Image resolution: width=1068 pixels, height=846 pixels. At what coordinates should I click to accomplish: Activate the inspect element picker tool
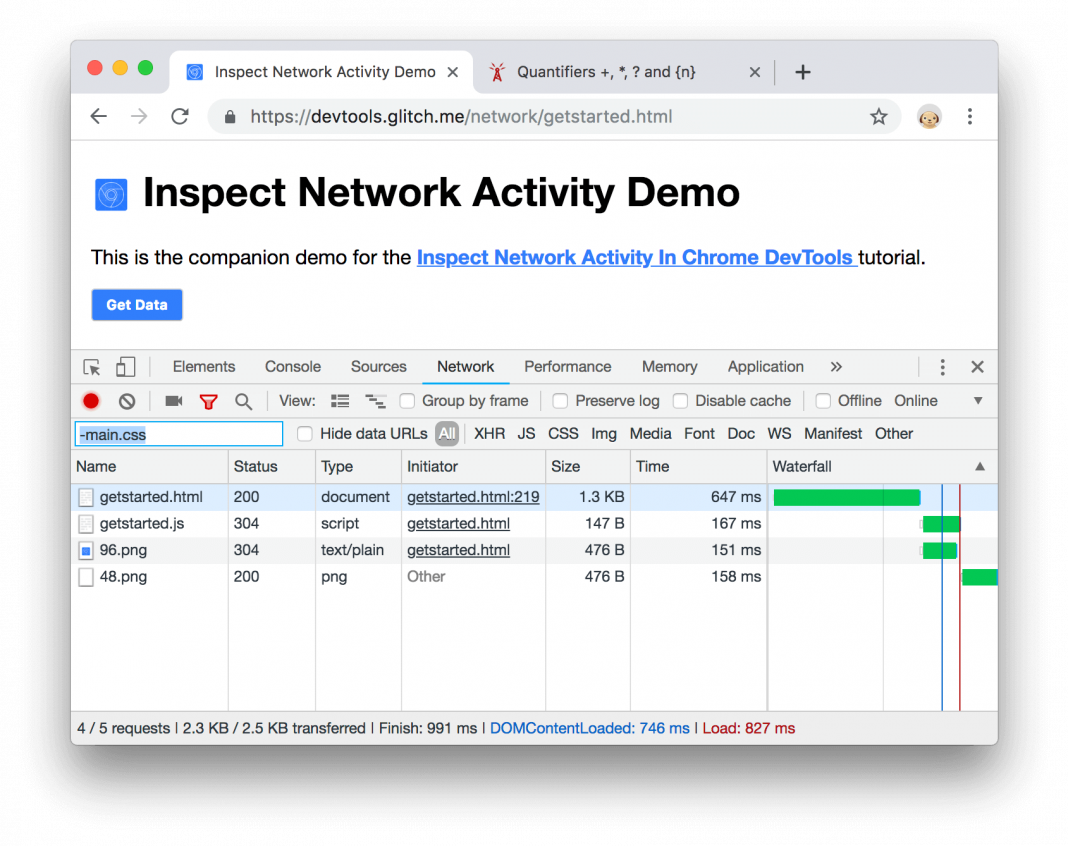click(x=89, y=367)
